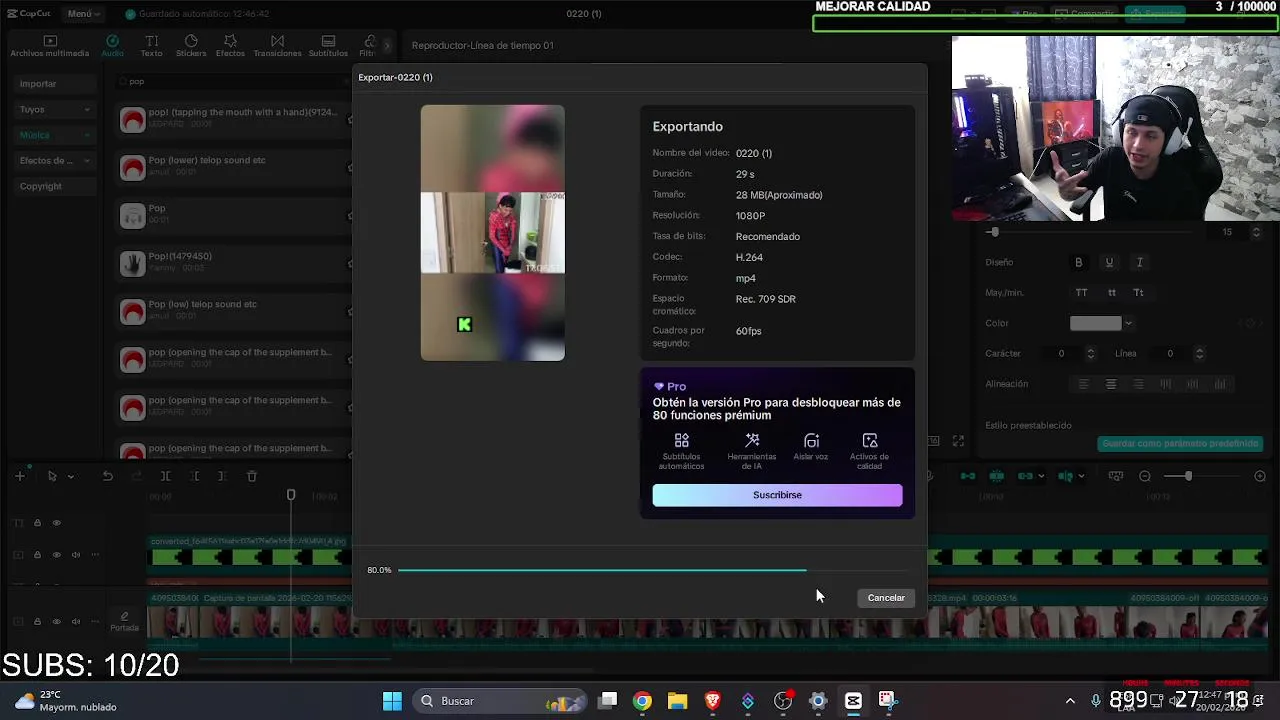Open the Stickers tab
The height and width of the screenshot is (720, 1280).
(x=191, y=46)
